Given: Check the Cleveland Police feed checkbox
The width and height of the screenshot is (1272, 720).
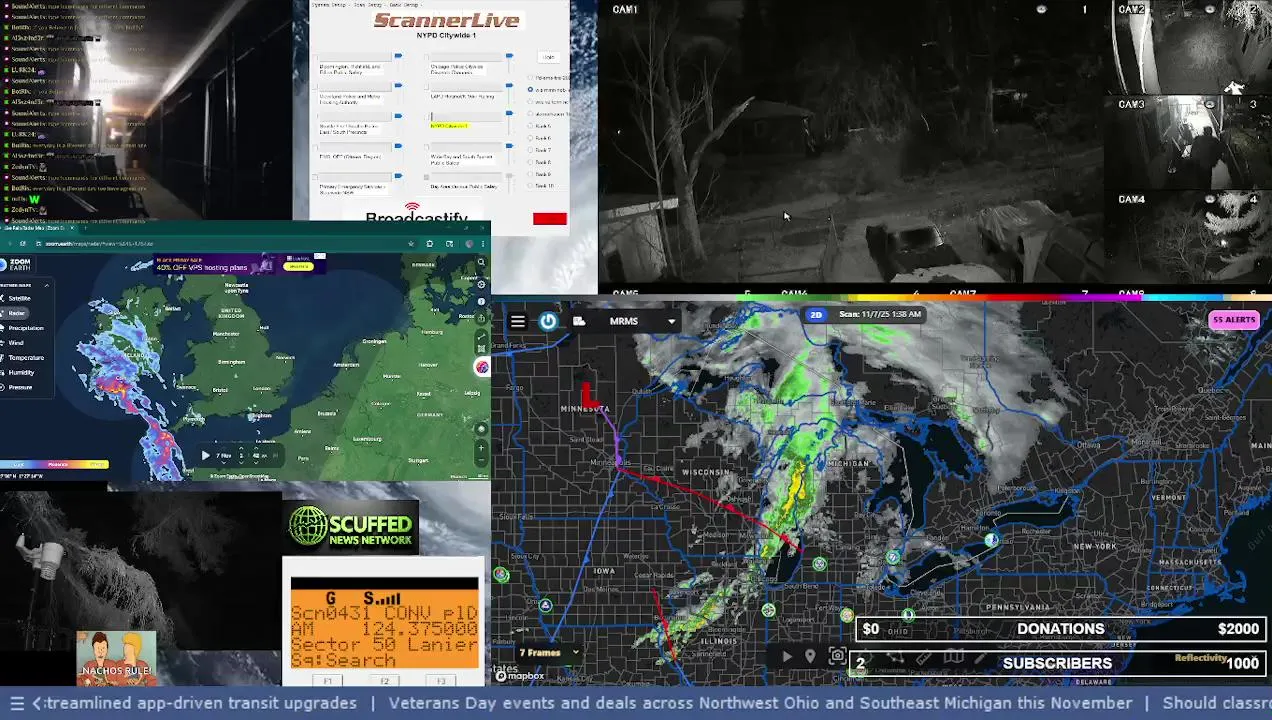Looking at the screenshot, I should tap(315, 87).
